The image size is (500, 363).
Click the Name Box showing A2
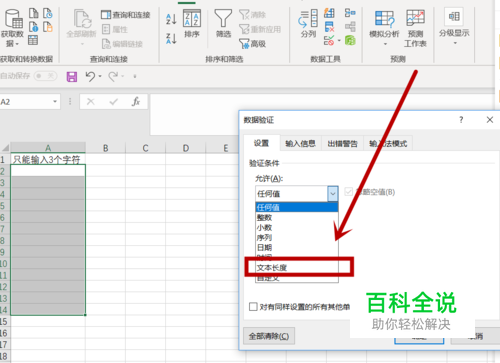pos(25,102)
